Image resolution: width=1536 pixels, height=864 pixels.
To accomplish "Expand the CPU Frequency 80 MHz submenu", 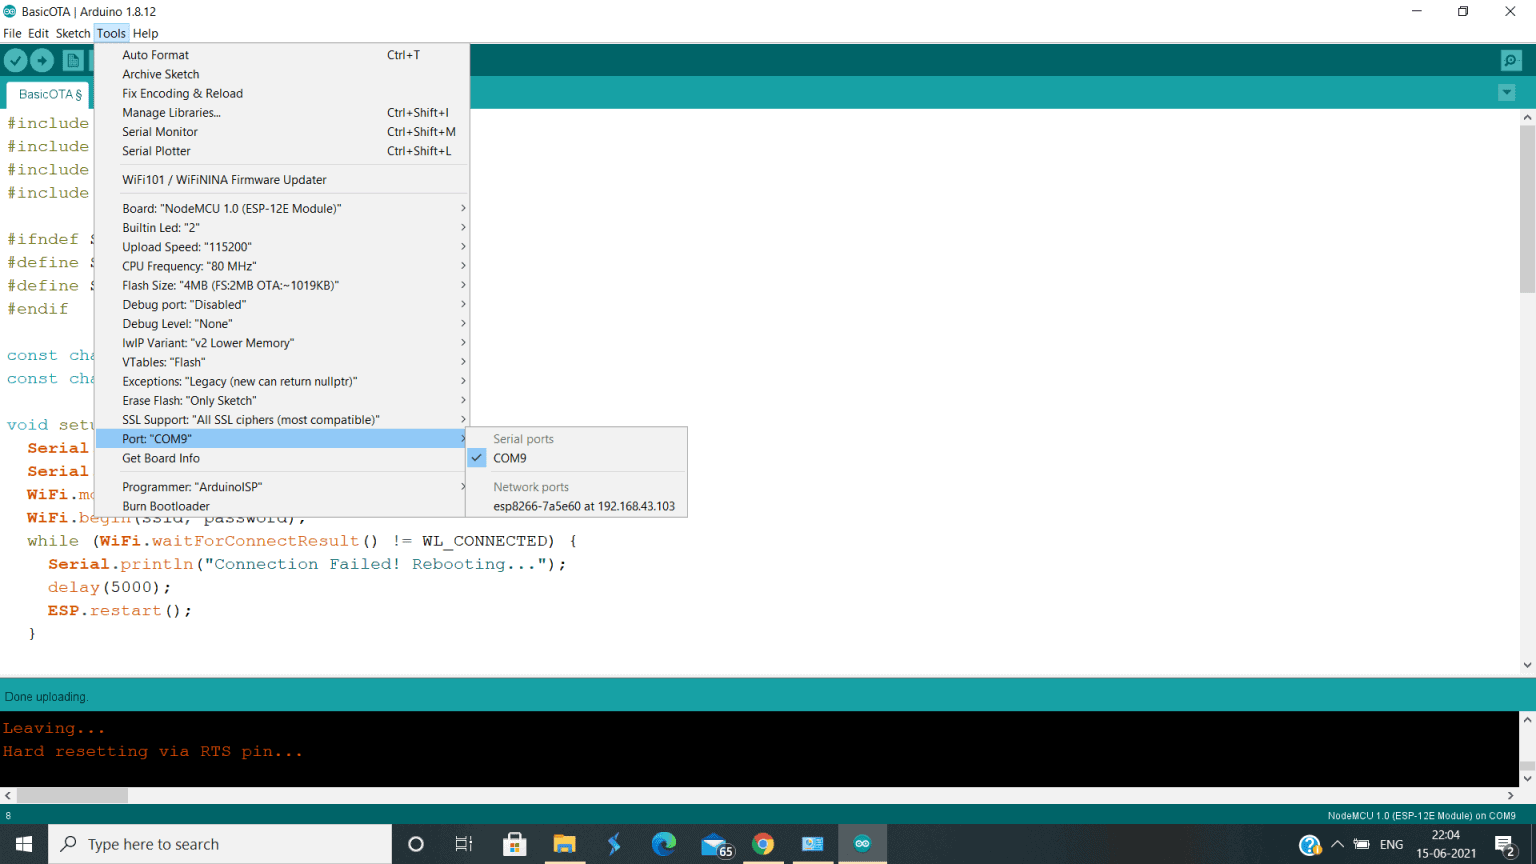I will click(281, 266).
